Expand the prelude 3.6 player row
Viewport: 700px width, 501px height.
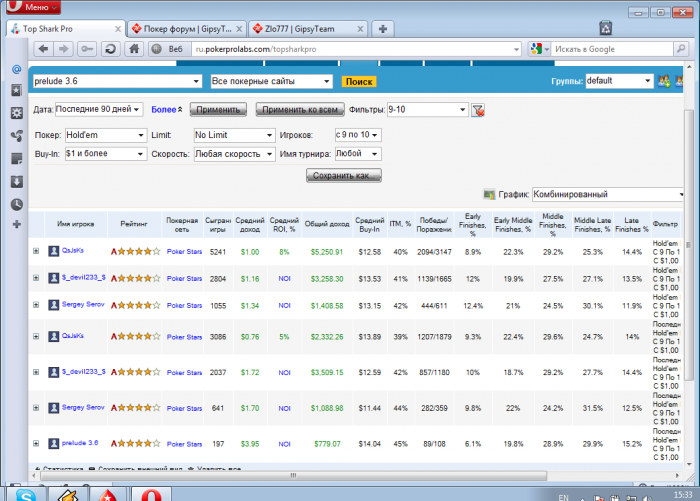pyautogui.click(x=36, y=444)
